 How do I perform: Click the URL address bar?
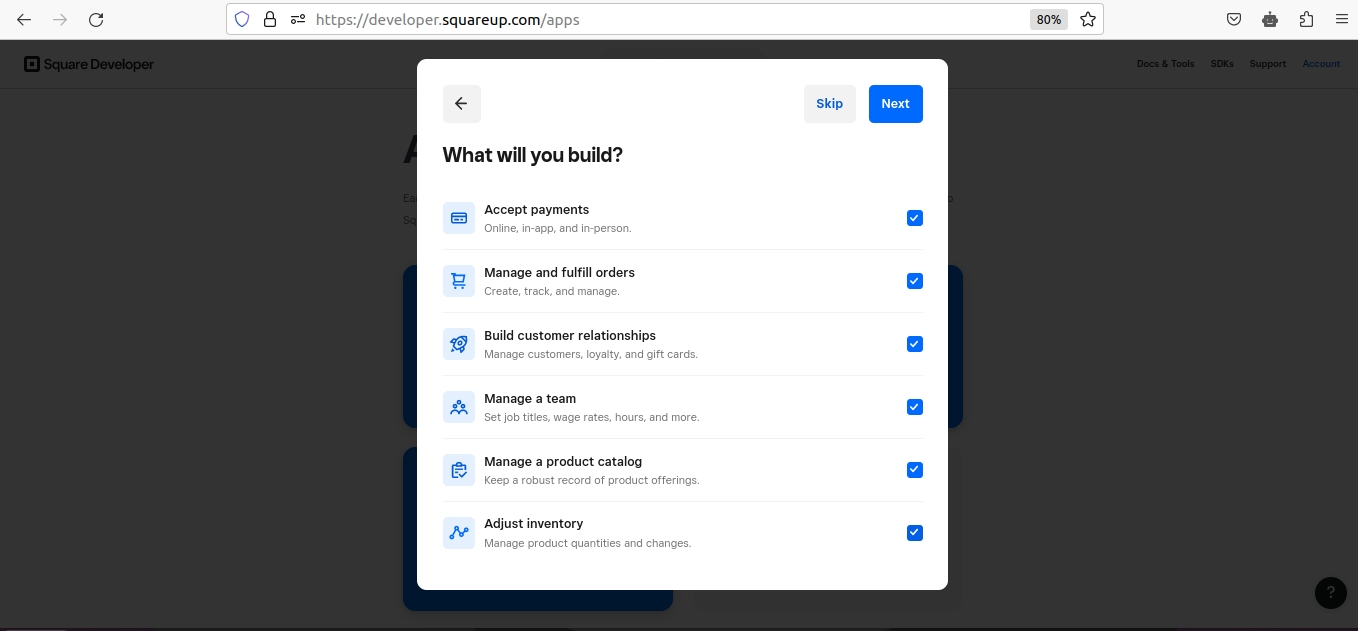pyautogui.click(x=660, y=19)
